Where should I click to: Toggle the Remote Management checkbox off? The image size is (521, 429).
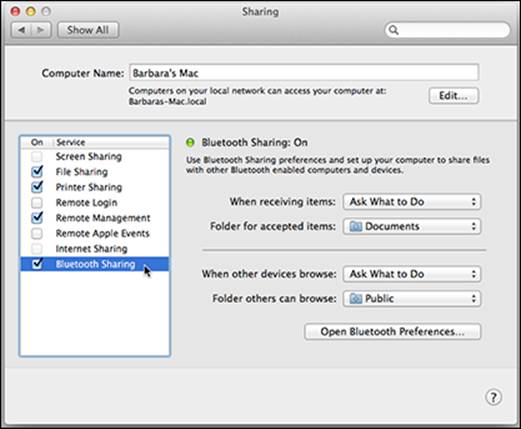[37, 217]
